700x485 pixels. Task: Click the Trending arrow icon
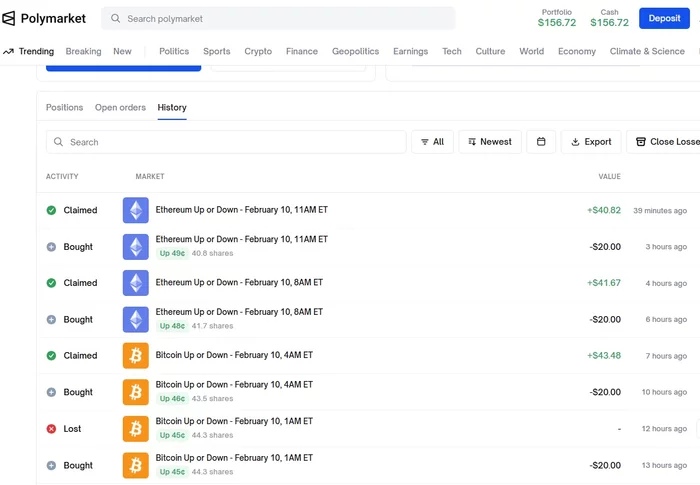[8, 52]
